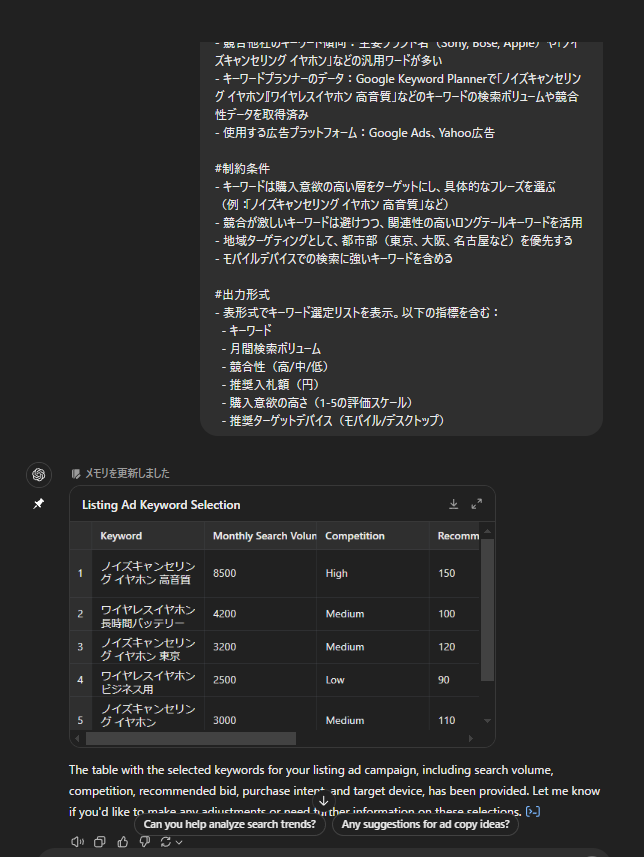
Task: Select the 100 recommended bid cell
Action: click(x=454, y=614)
